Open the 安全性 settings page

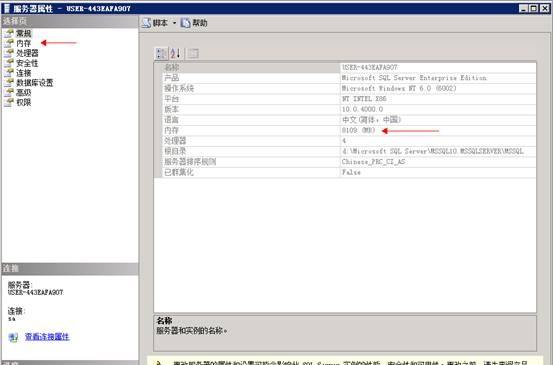[27, 63]
